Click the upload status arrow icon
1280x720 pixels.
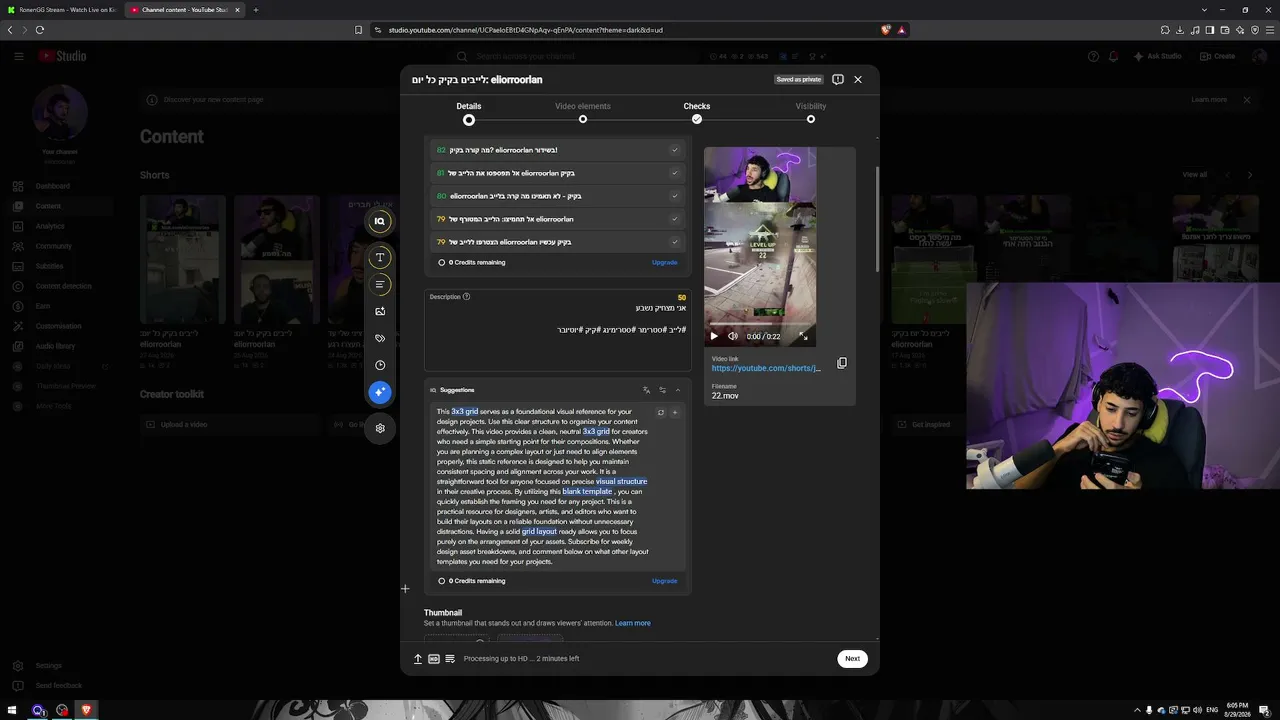(418, 659)
